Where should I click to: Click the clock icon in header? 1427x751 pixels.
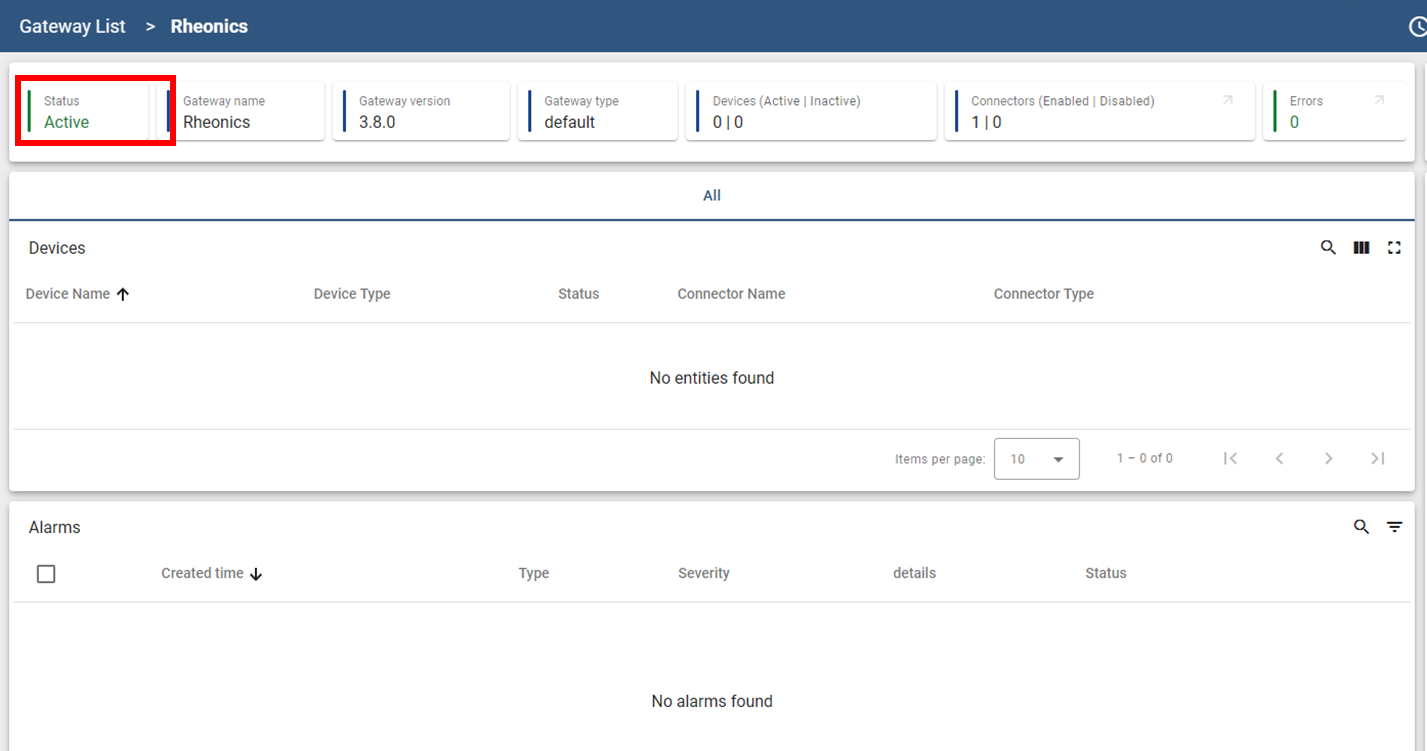pyautogui.click(x=1418, y=26)
